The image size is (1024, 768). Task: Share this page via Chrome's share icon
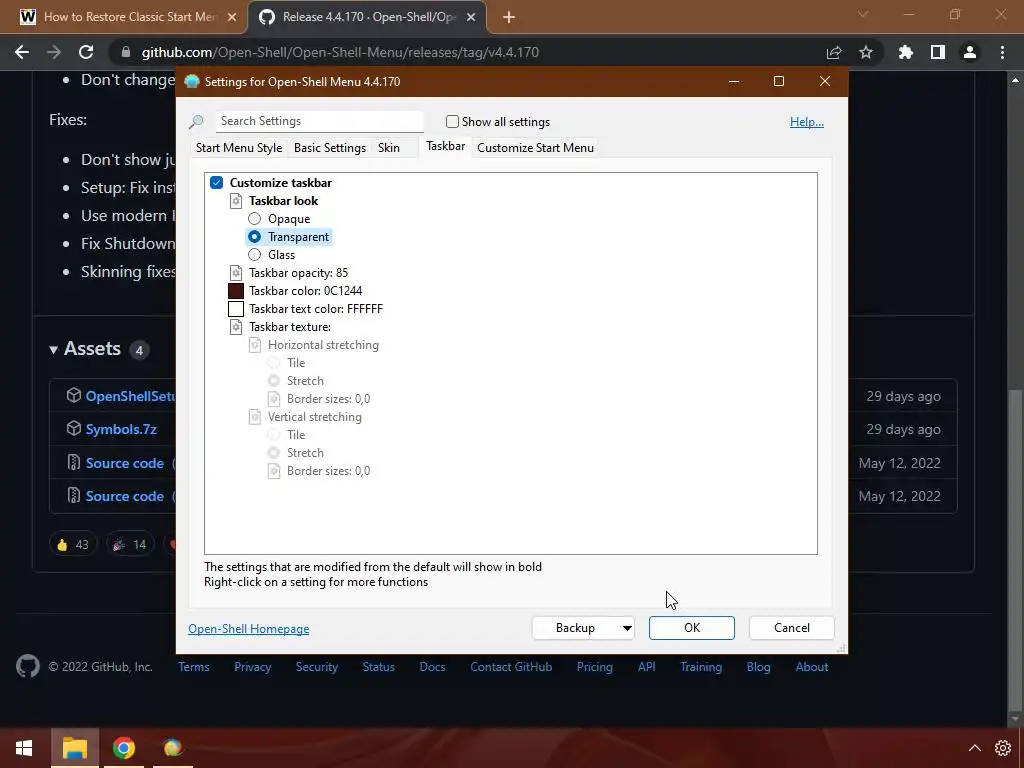[x=834, y=52]
